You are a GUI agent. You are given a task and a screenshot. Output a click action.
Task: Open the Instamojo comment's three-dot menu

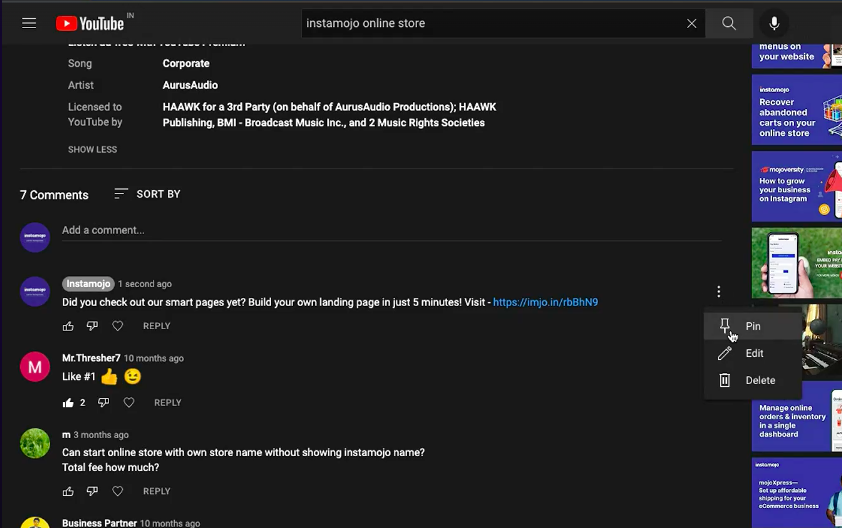coord(718,292)
